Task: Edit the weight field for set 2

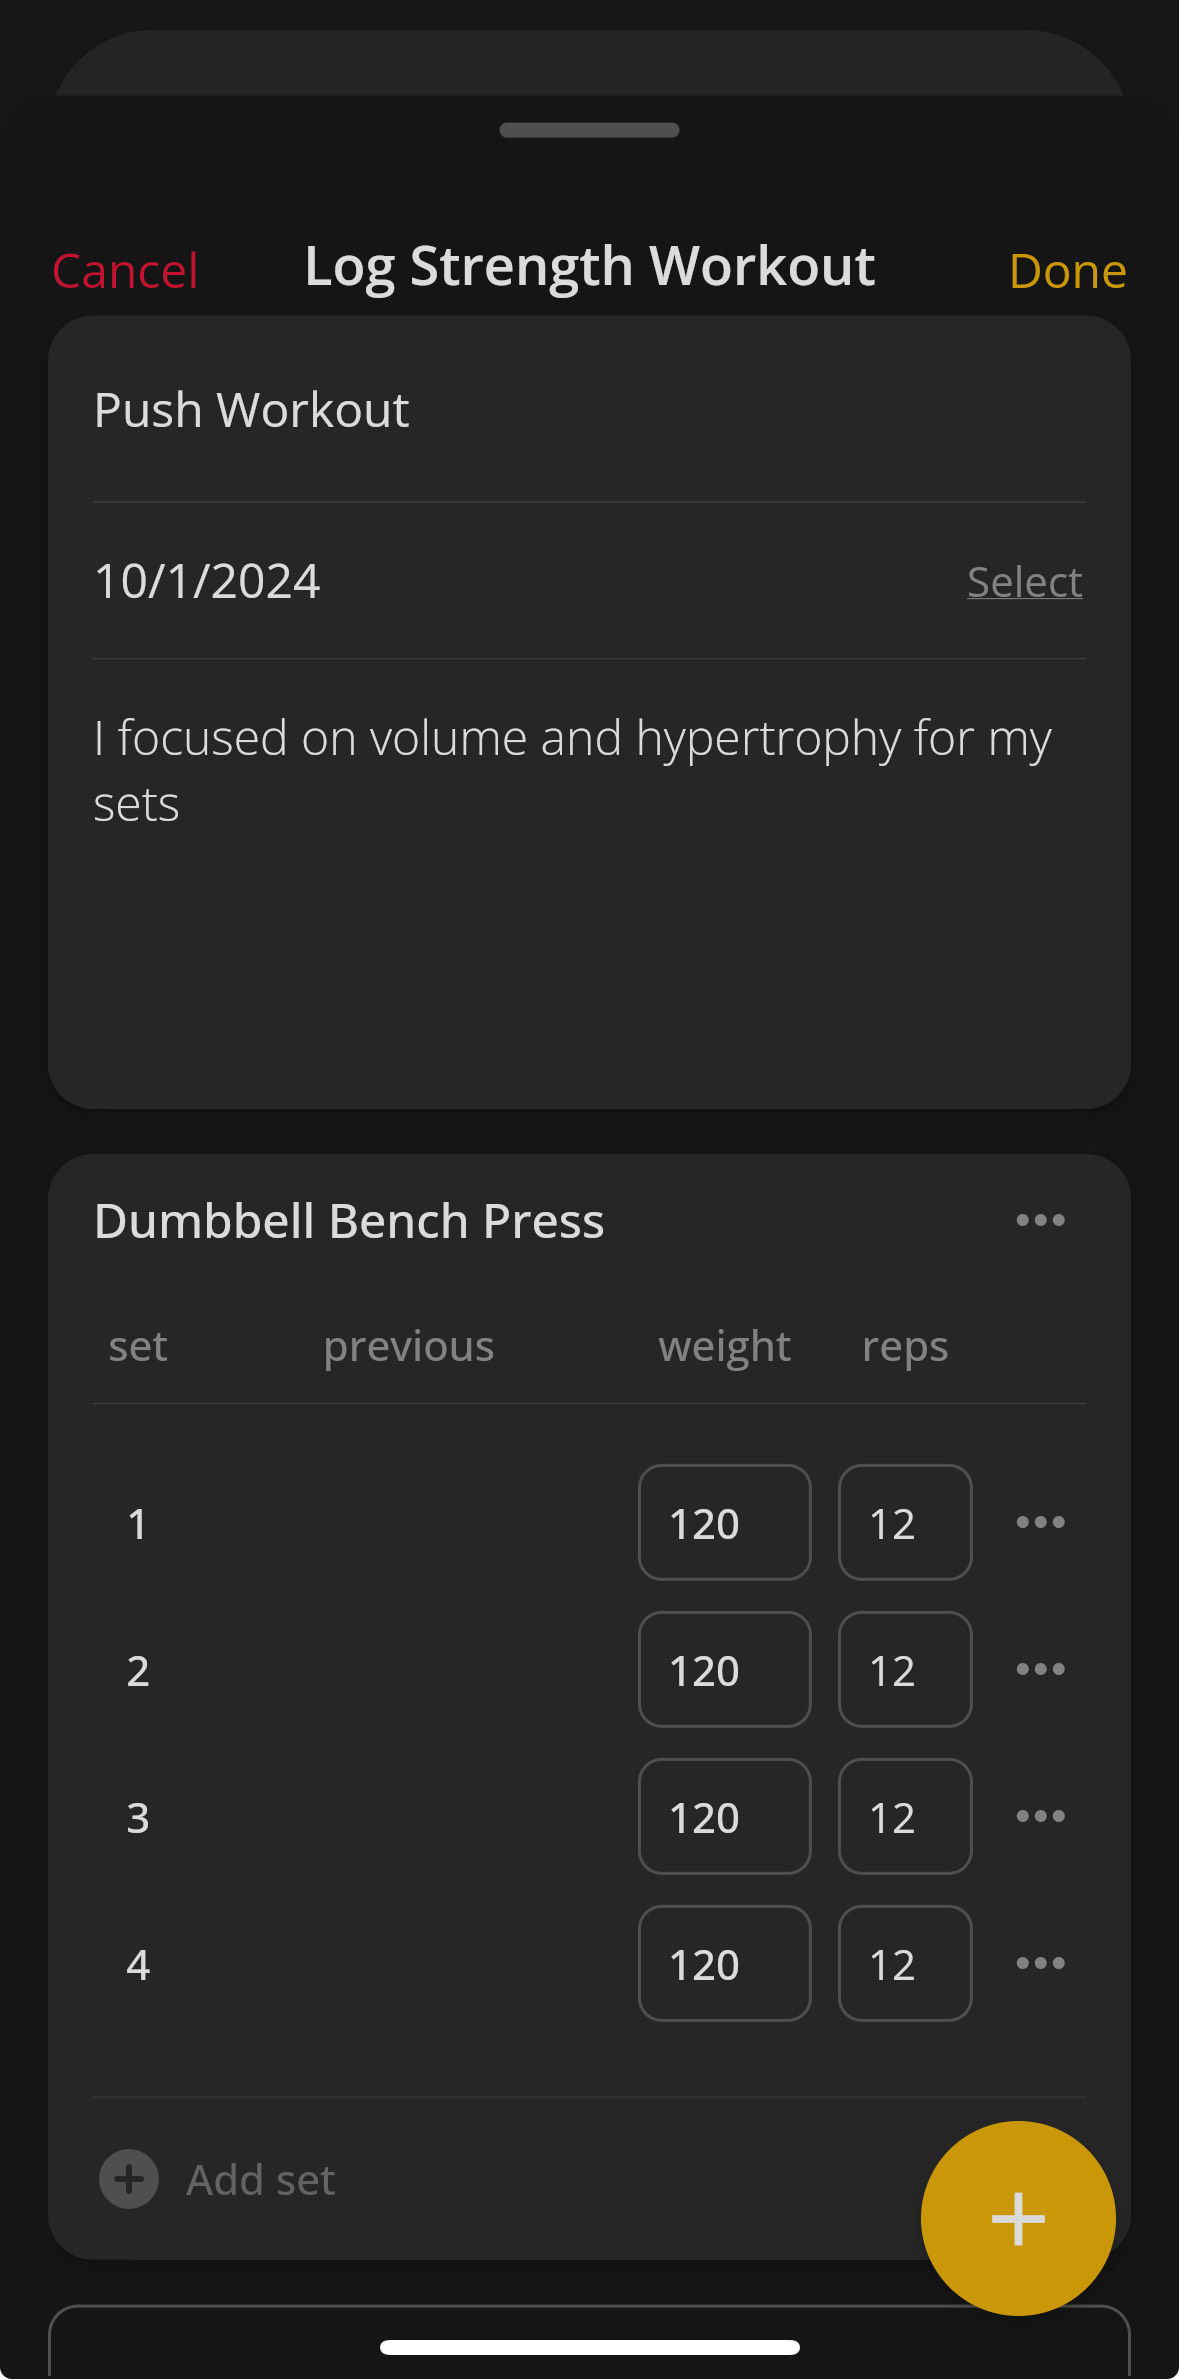Action: click(724, 1669)
